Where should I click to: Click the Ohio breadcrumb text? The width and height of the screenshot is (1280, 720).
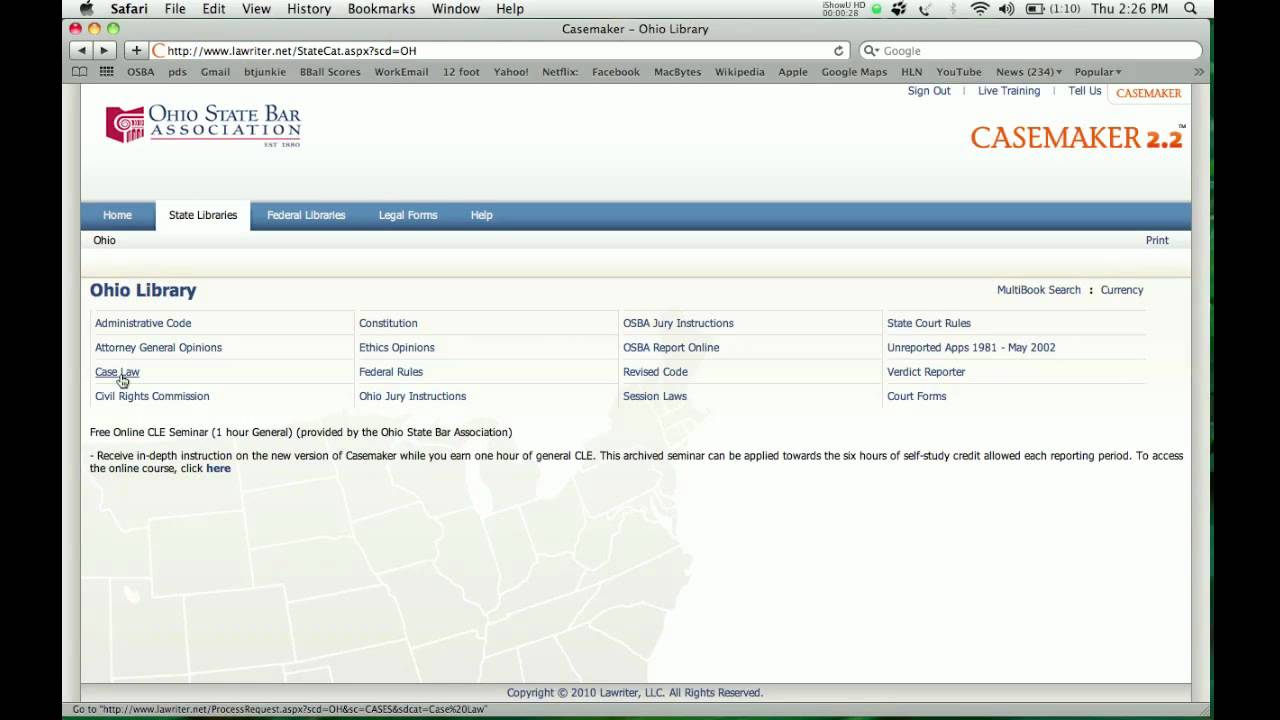tap(105, 240)
